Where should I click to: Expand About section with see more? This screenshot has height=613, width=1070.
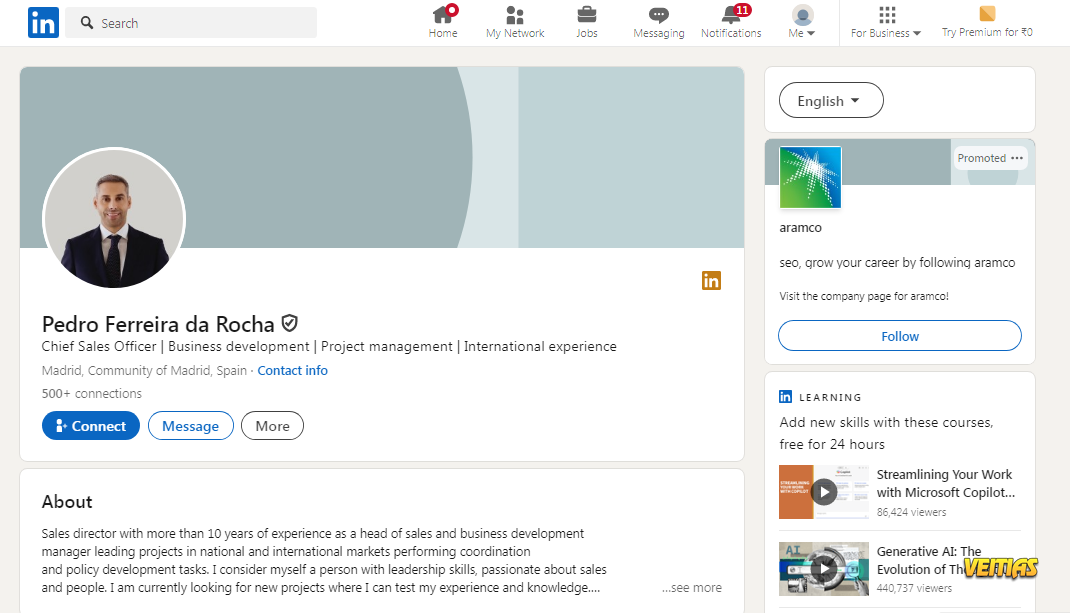click(x=691, y=587)
